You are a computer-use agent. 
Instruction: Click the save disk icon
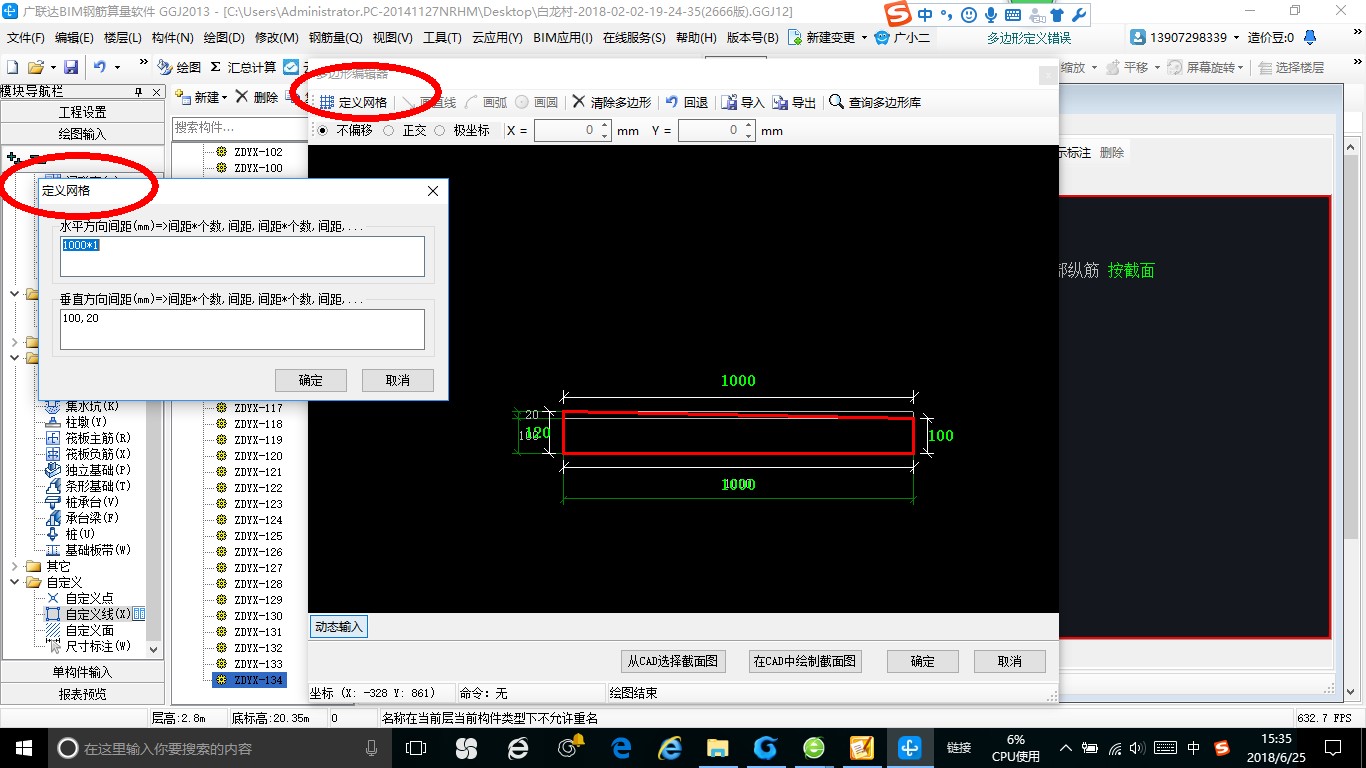point(71,67)
